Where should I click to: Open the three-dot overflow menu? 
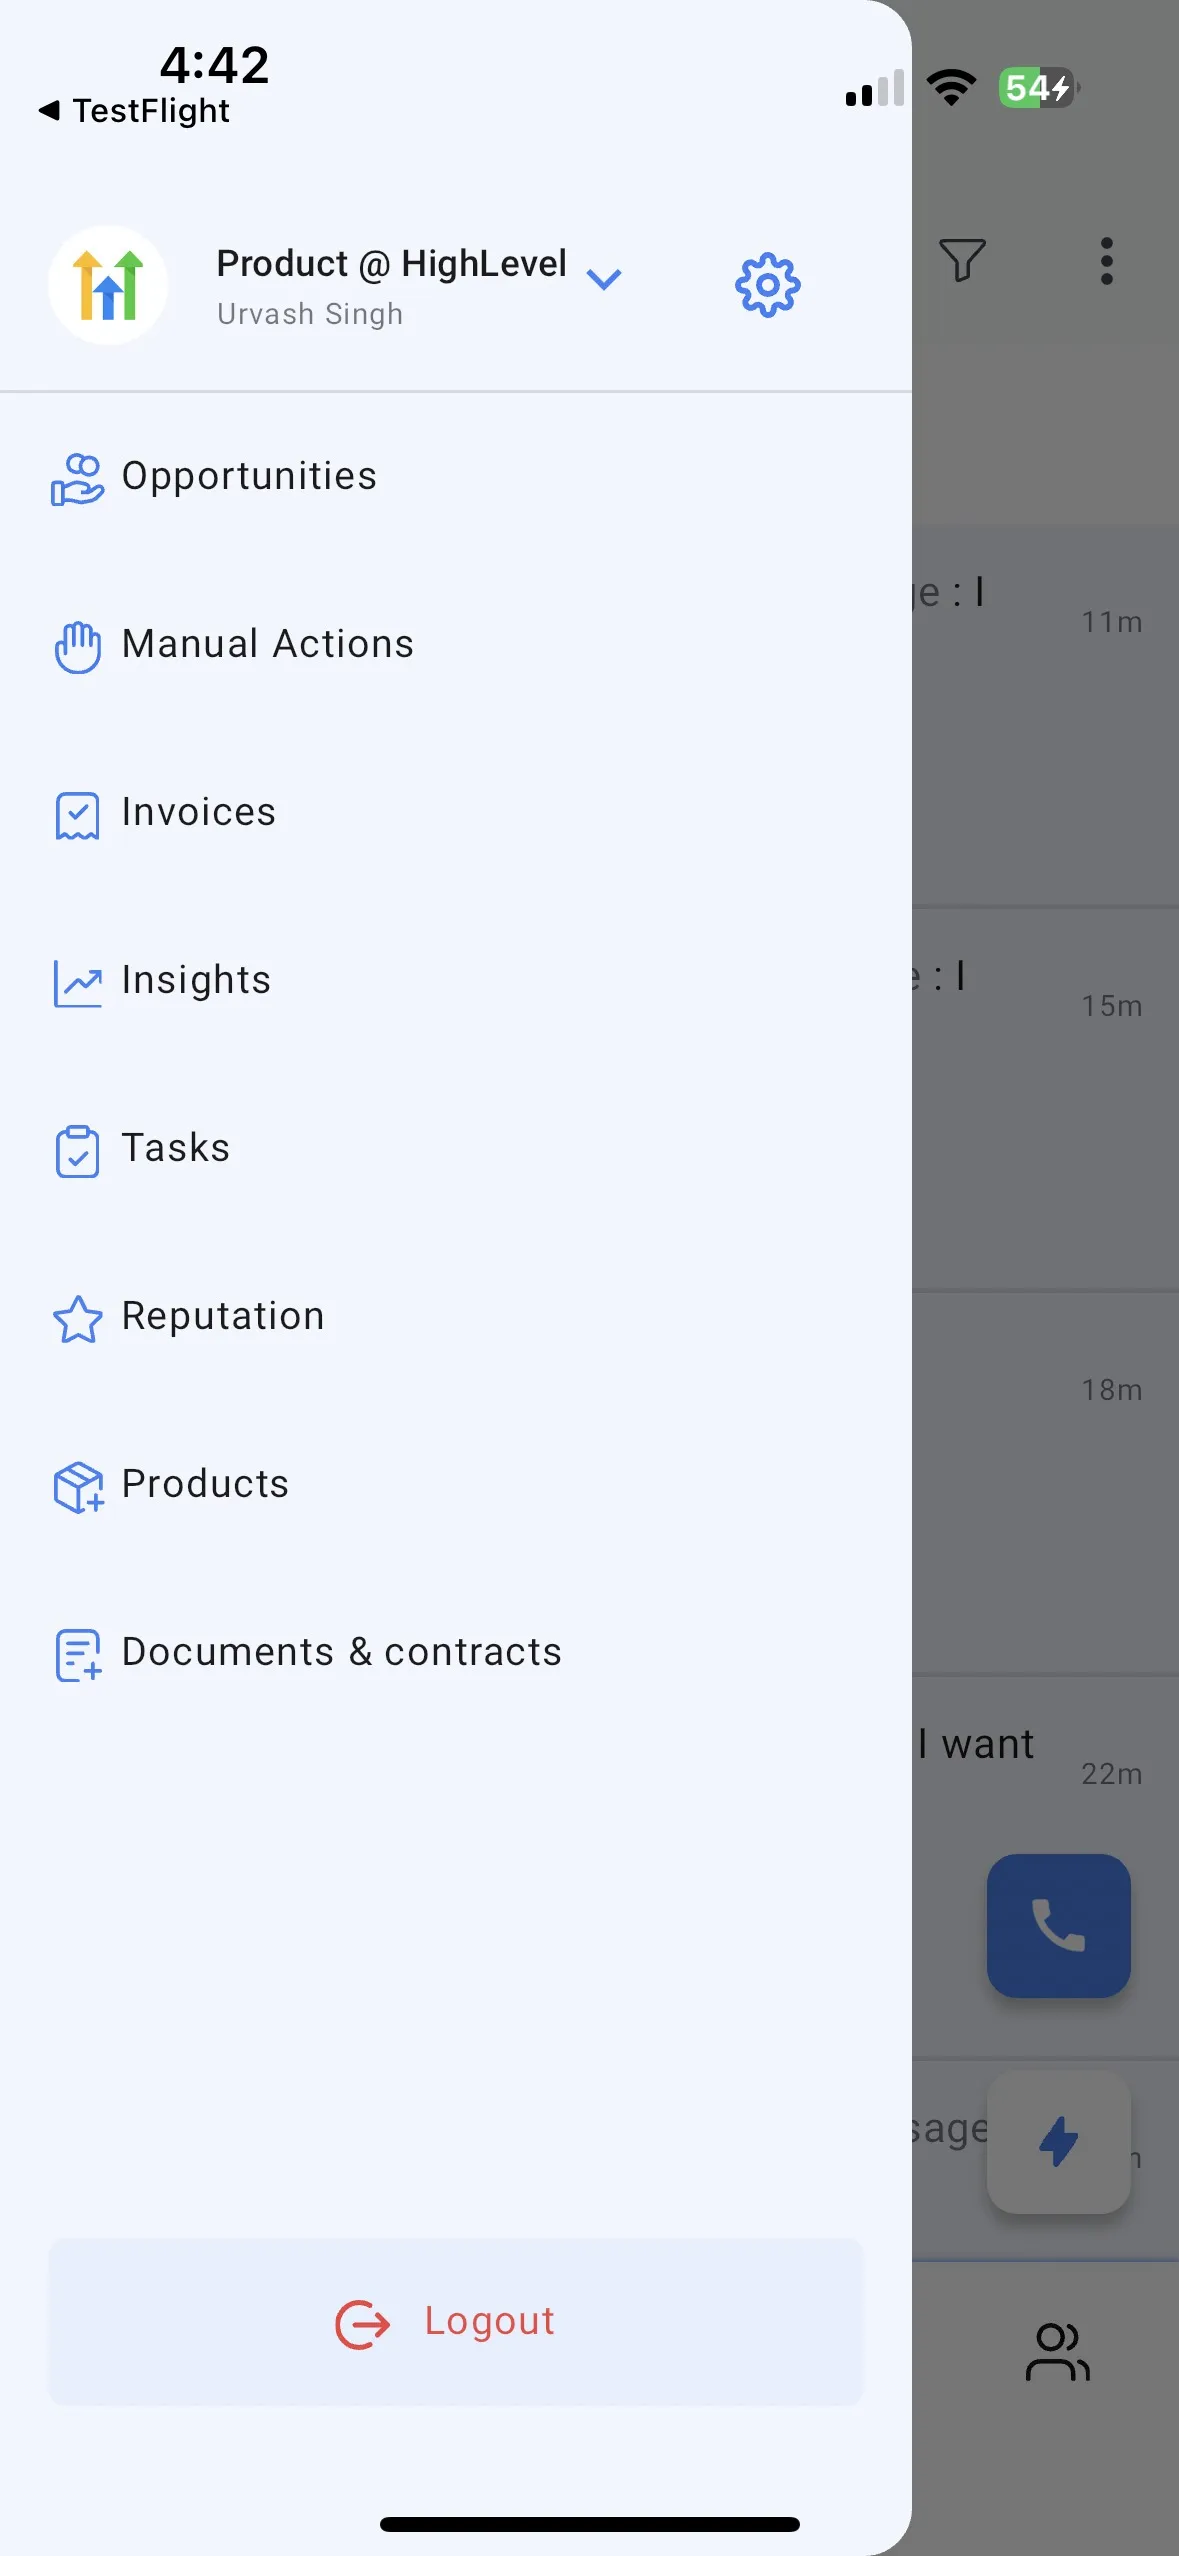[x=1106, y=261]
